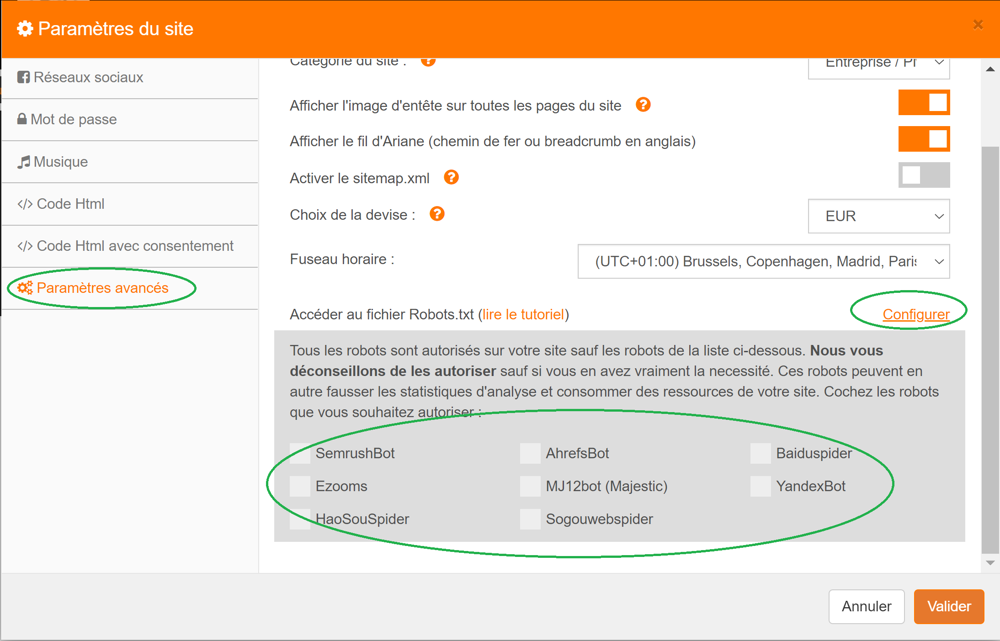Click the help icon for header image option
The width and height of the screenshot is (1000, 641).
pyautogui.click(x=643, y=105)
